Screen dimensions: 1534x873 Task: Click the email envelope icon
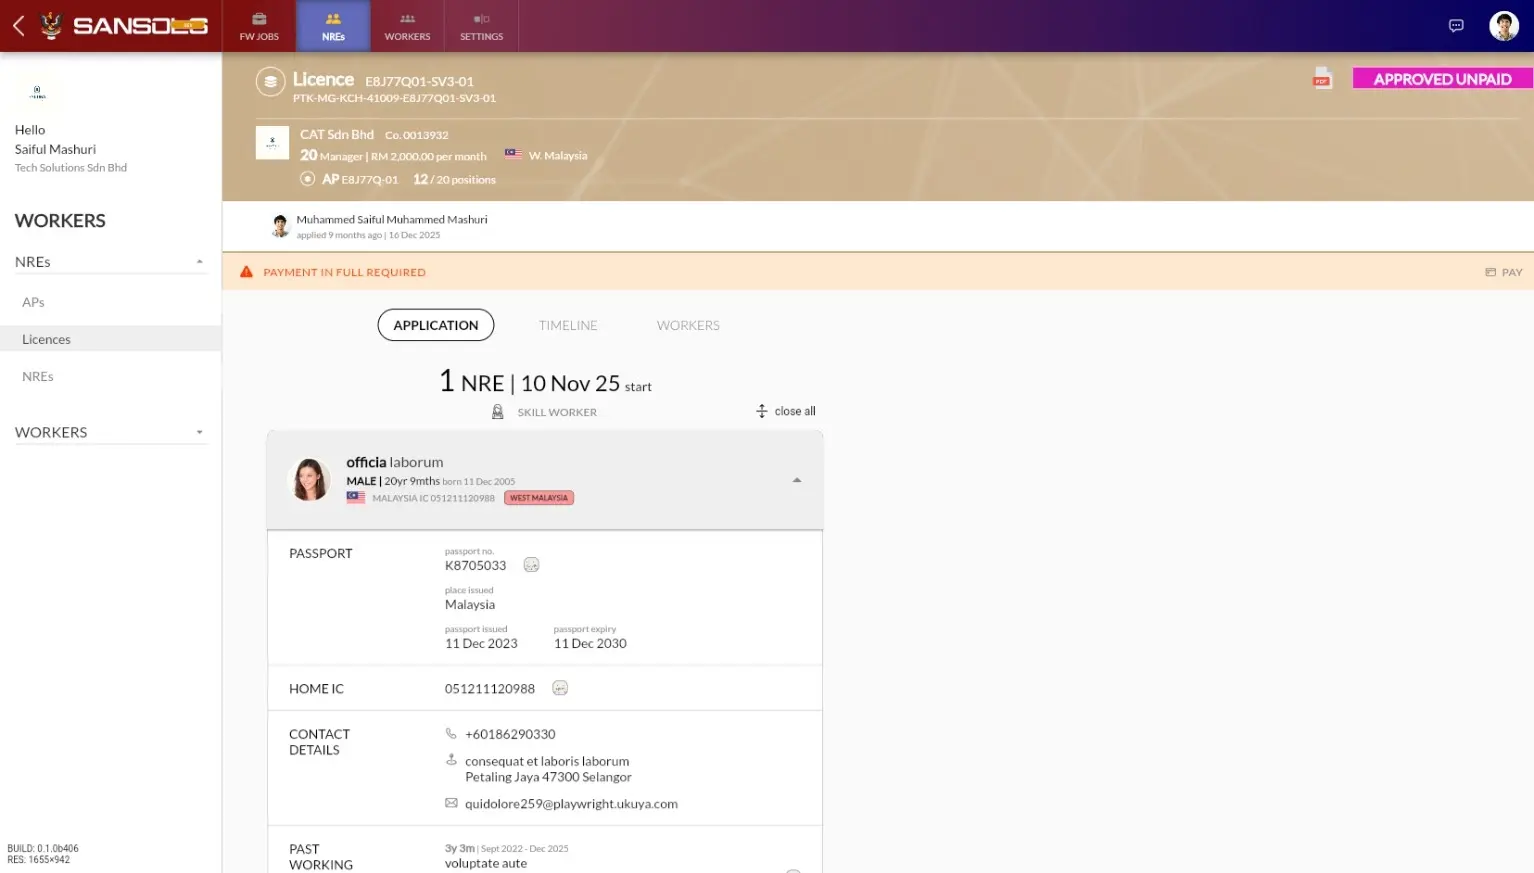[x=451, y=803]
